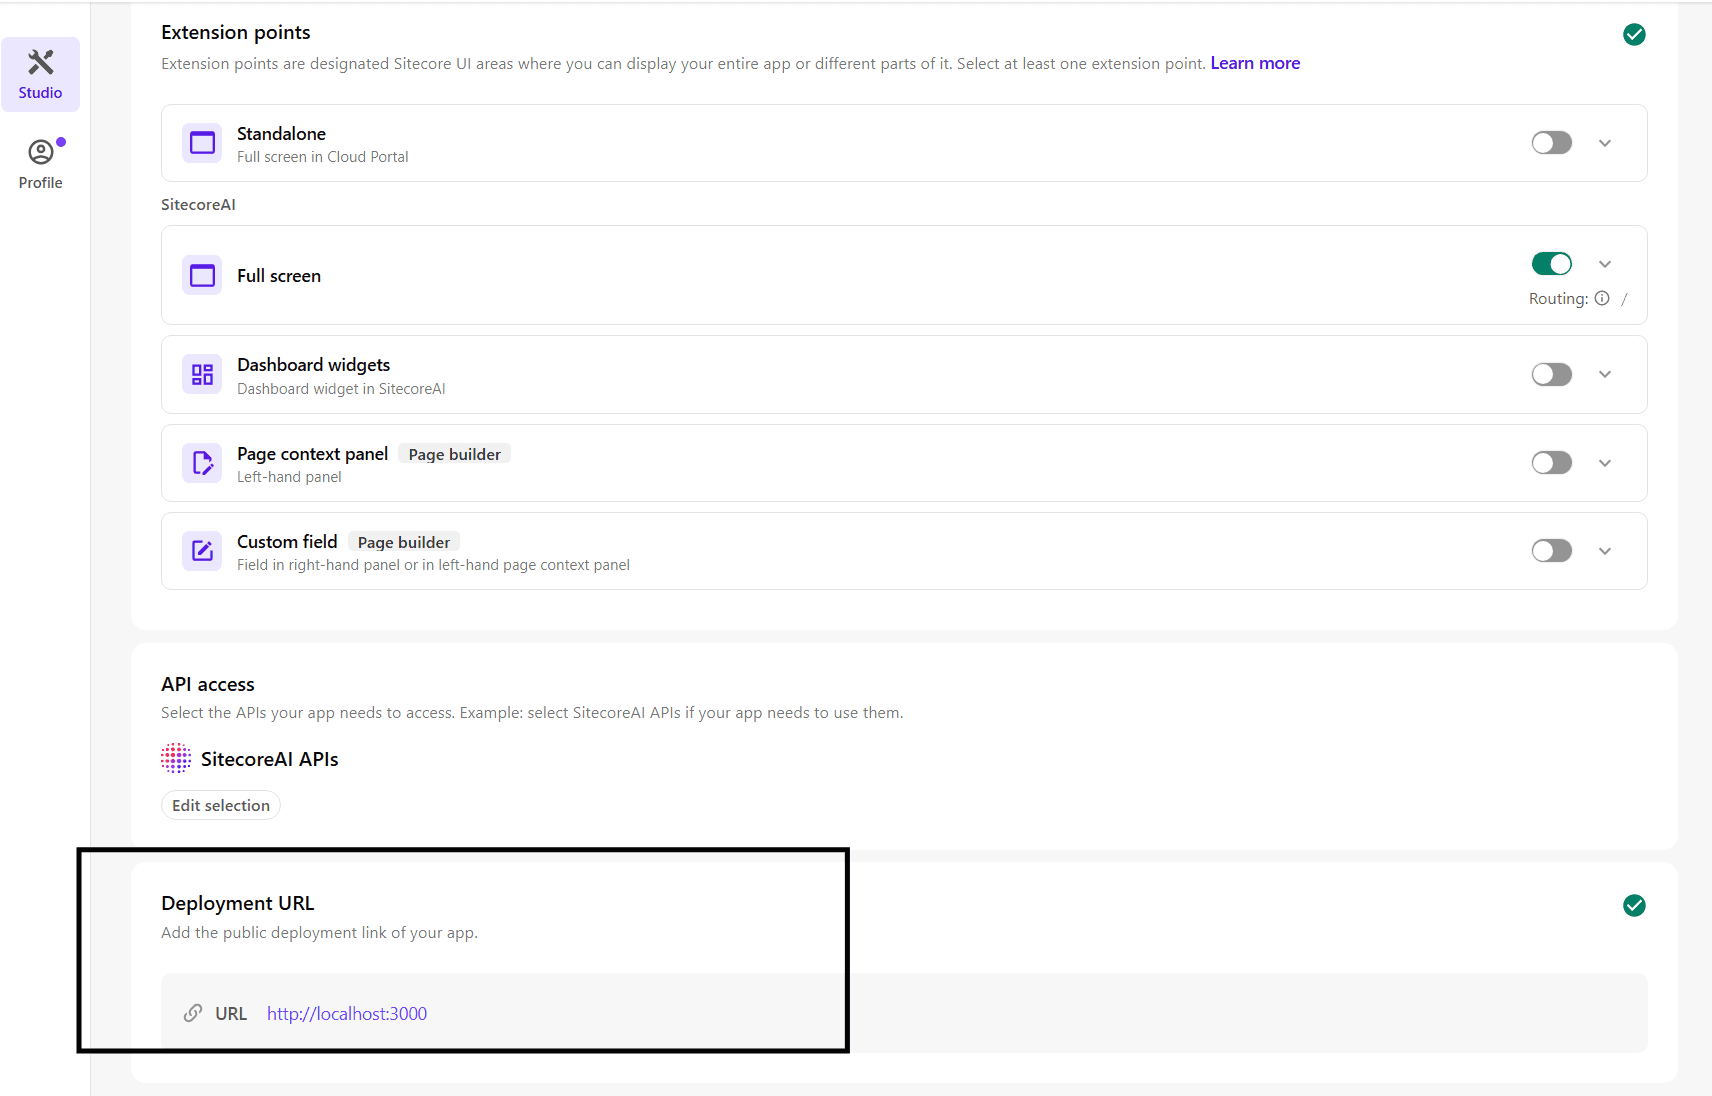This screenshot has width=1712, height=1096.
Task: Open the http://localhost:3000 deployment URL
Action: pos(347,1013)
